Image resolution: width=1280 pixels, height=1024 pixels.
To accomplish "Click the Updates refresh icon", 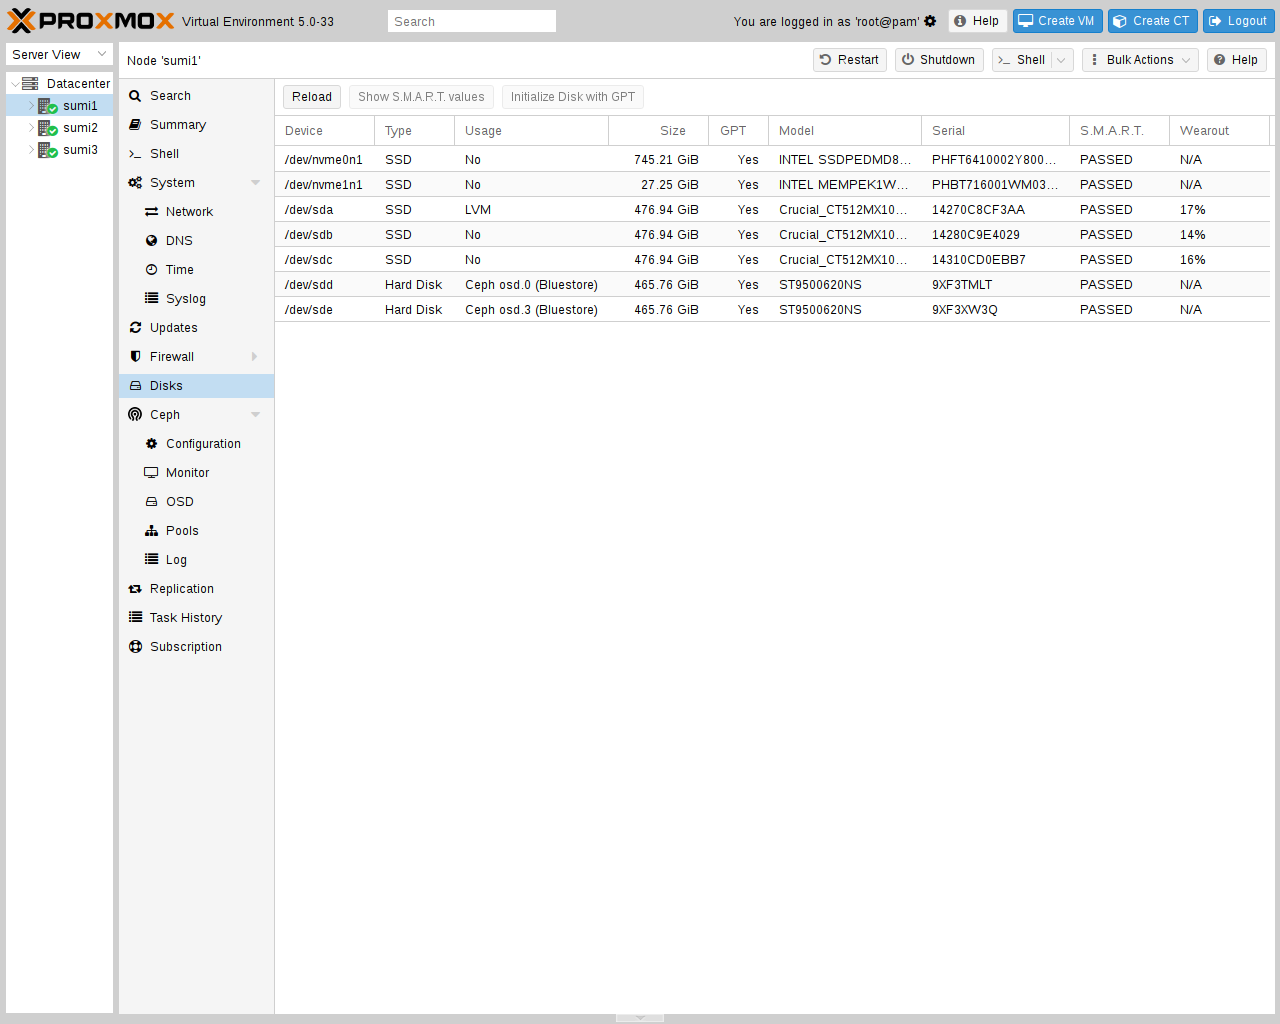I will [x=135, y=328].
